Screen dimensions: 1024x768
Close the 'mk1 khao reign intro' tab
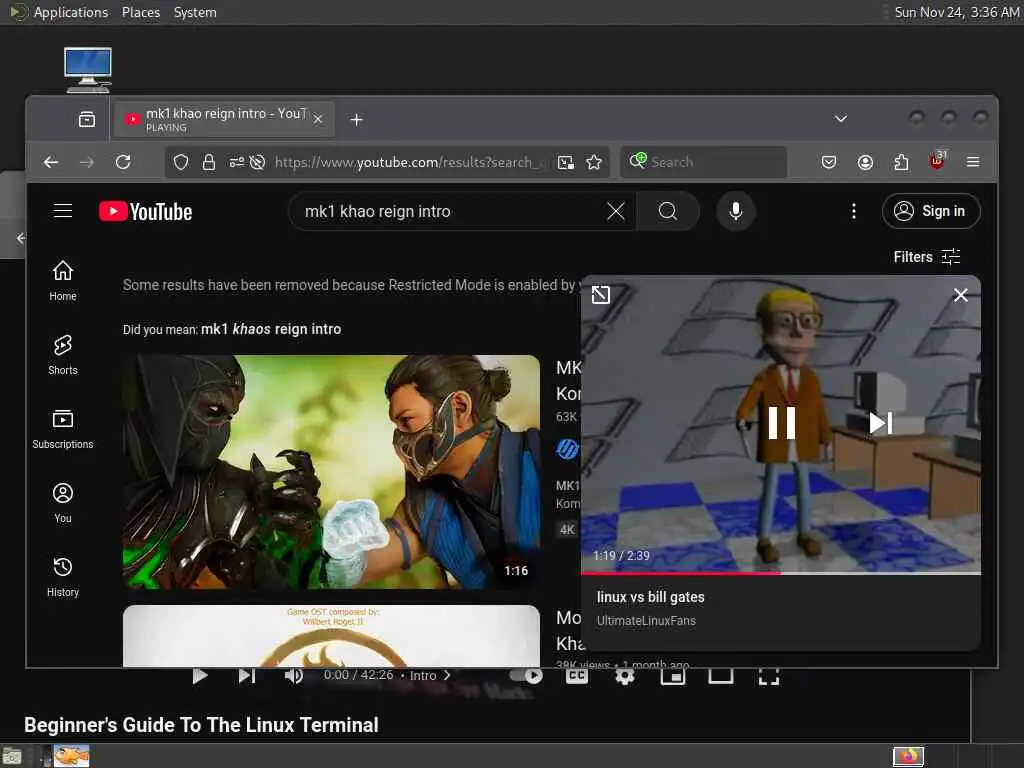317,120
